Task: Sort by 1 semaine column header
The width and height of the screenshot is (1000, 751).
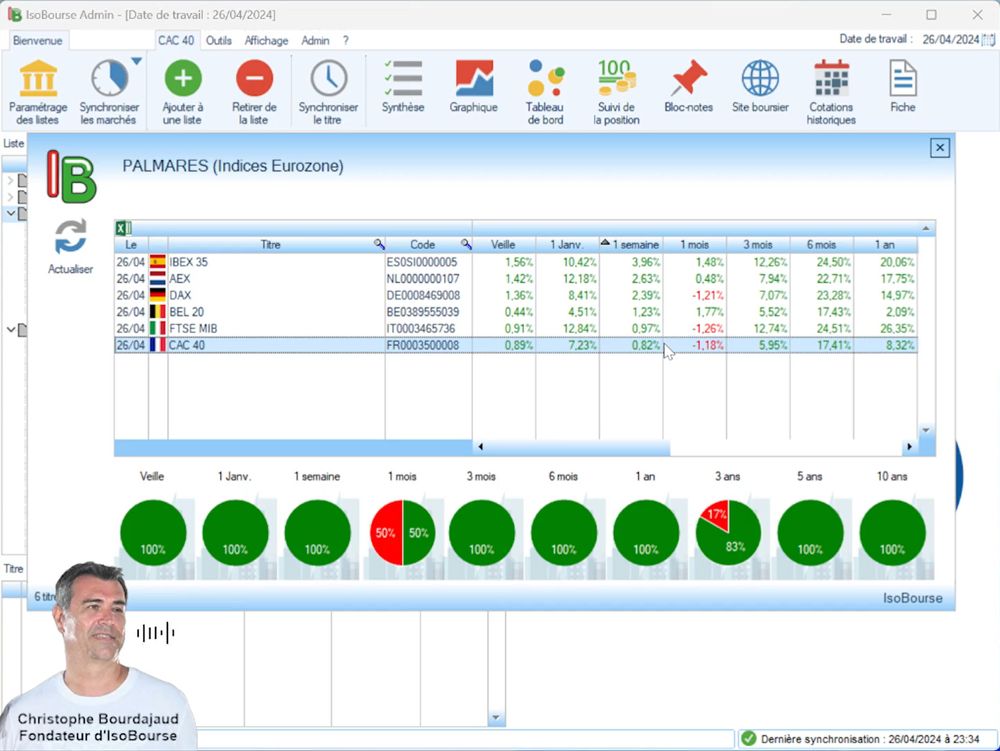Action: 631,244
